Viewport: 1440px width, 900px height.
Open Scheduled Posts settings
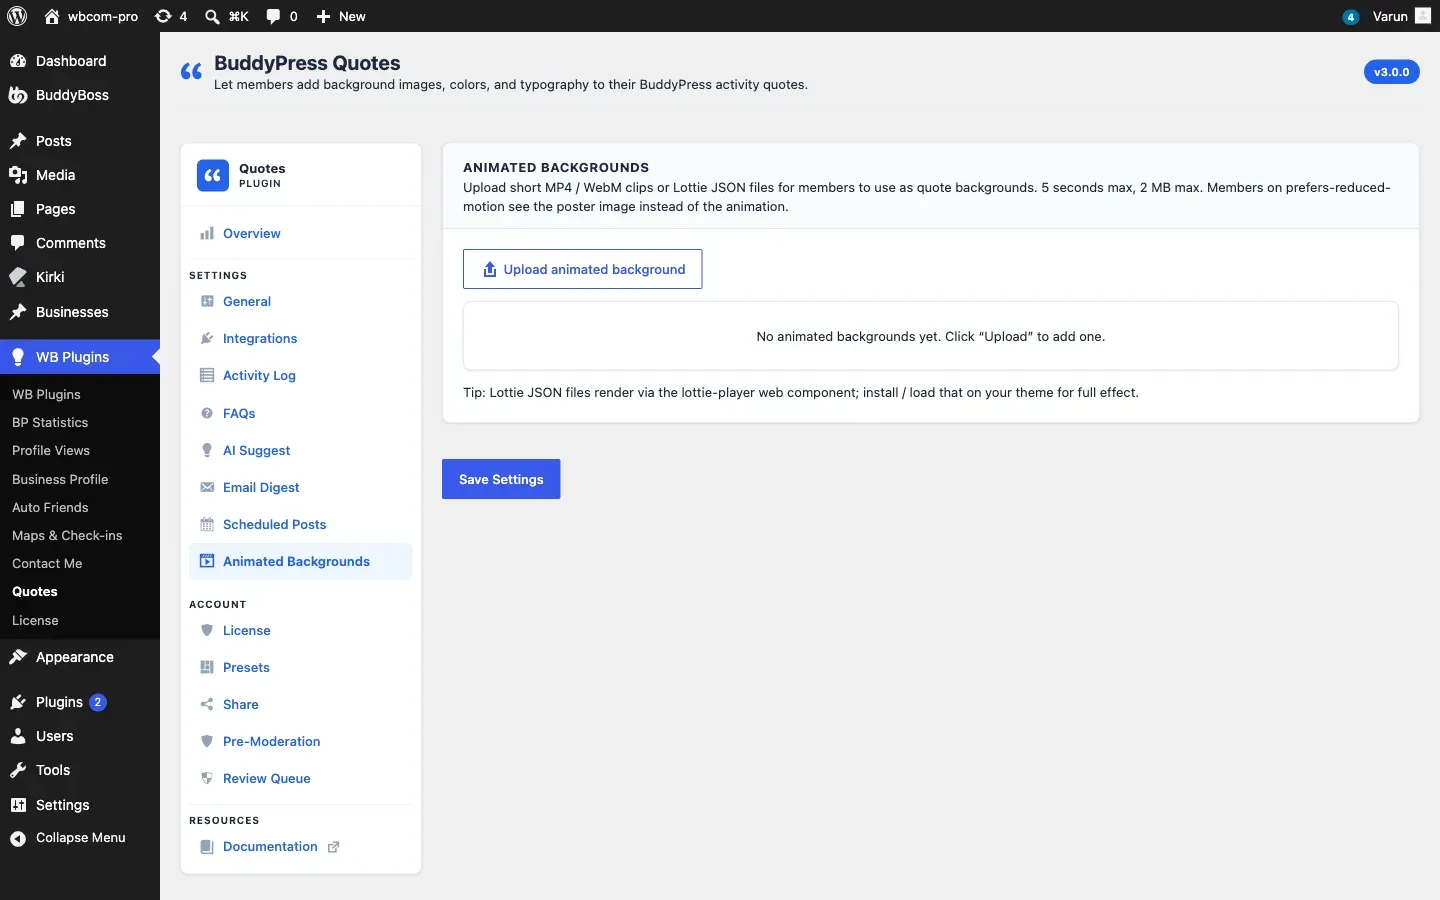click(x=300, y=524)
